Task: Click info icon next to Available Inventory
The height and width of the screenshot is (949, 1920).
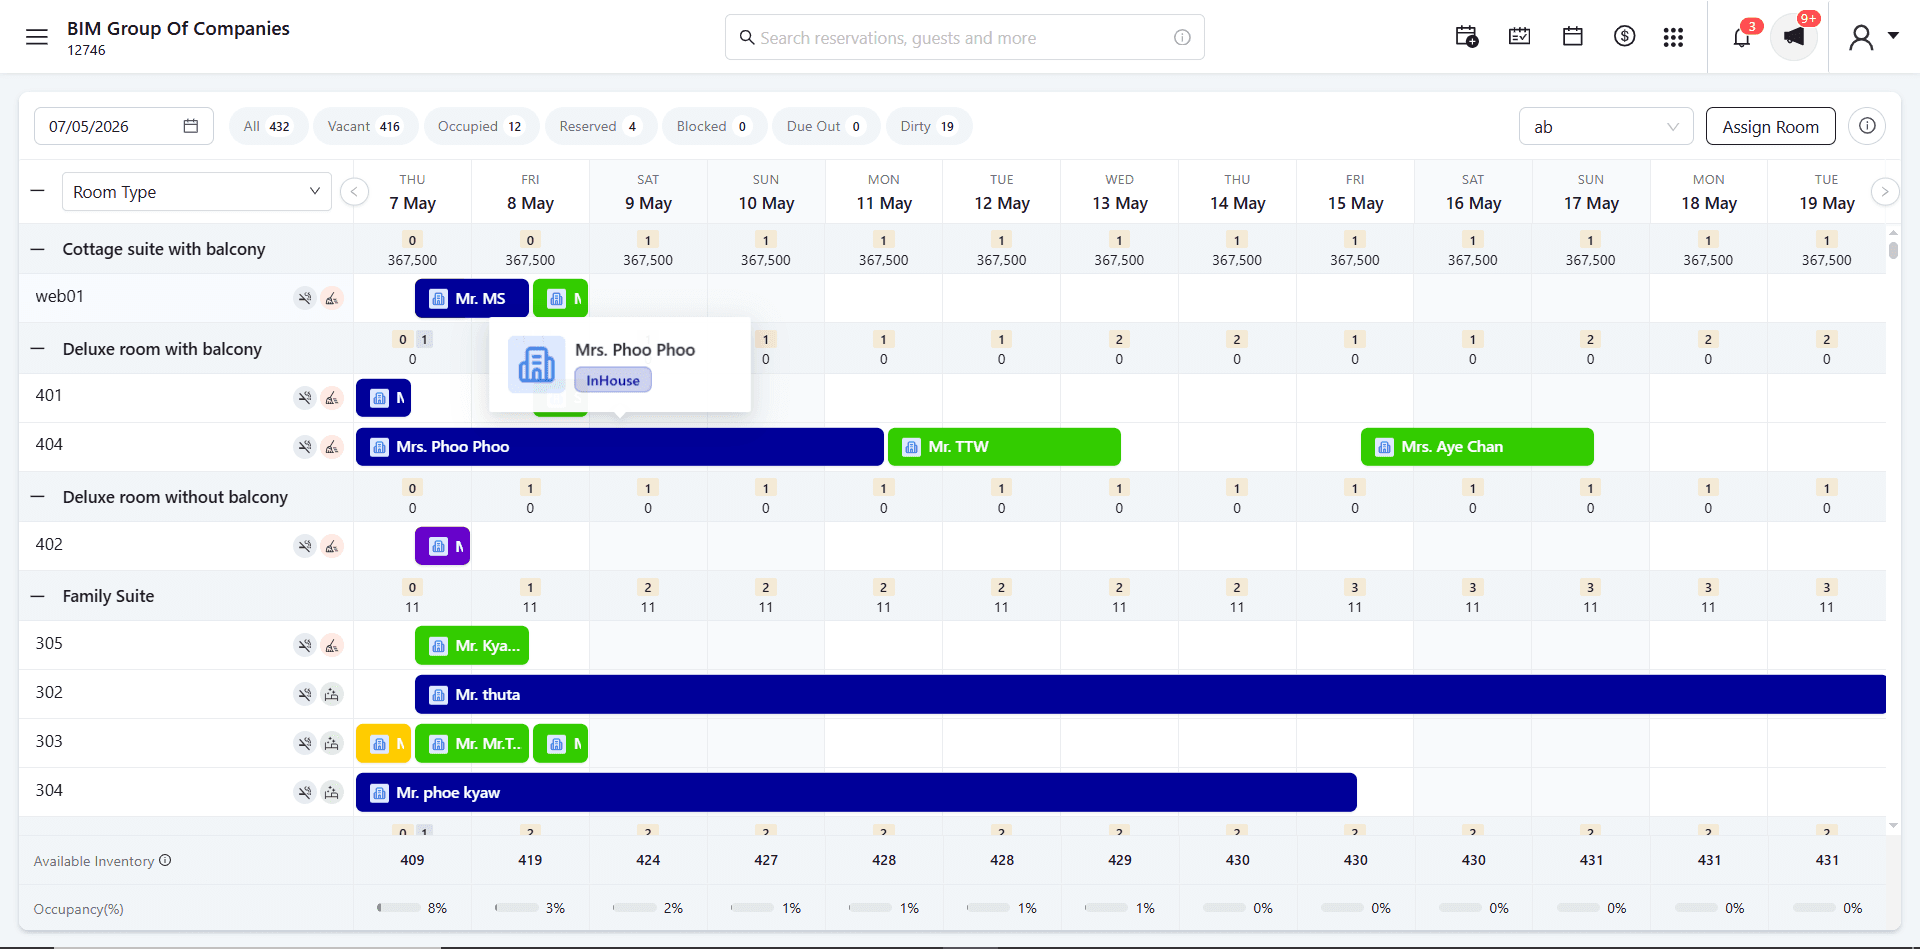Action: click(166, 860)
